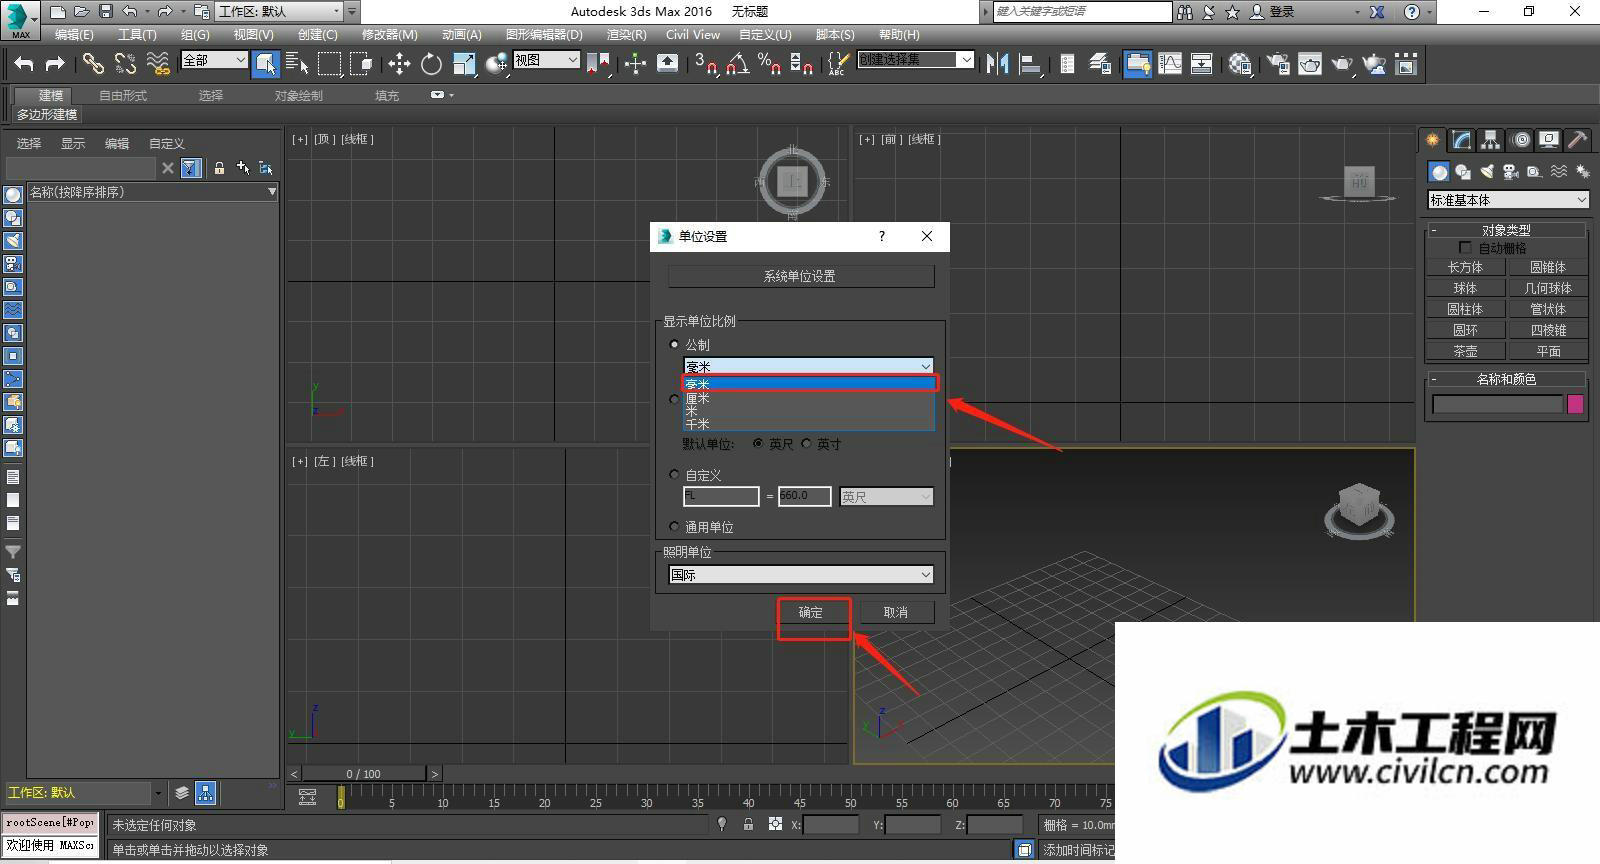Select Geometry category icon in Create panel
1600x864 pixels.
pos(1439,172)
